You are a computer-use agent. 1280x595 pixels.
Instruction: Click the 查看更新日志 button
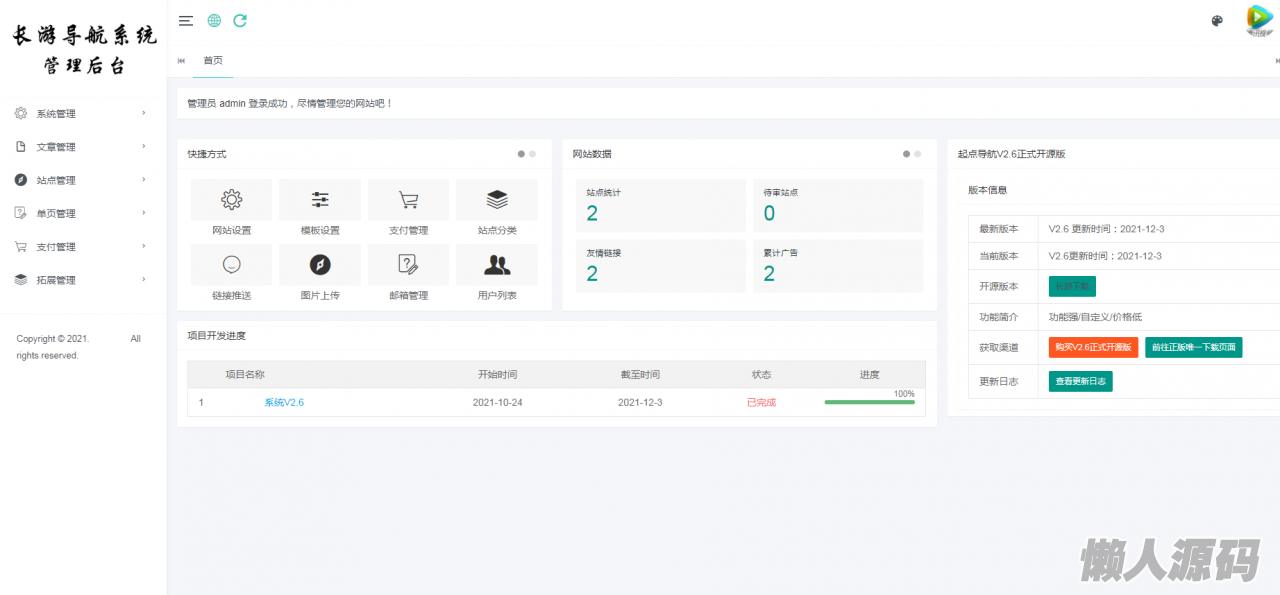1080,381
